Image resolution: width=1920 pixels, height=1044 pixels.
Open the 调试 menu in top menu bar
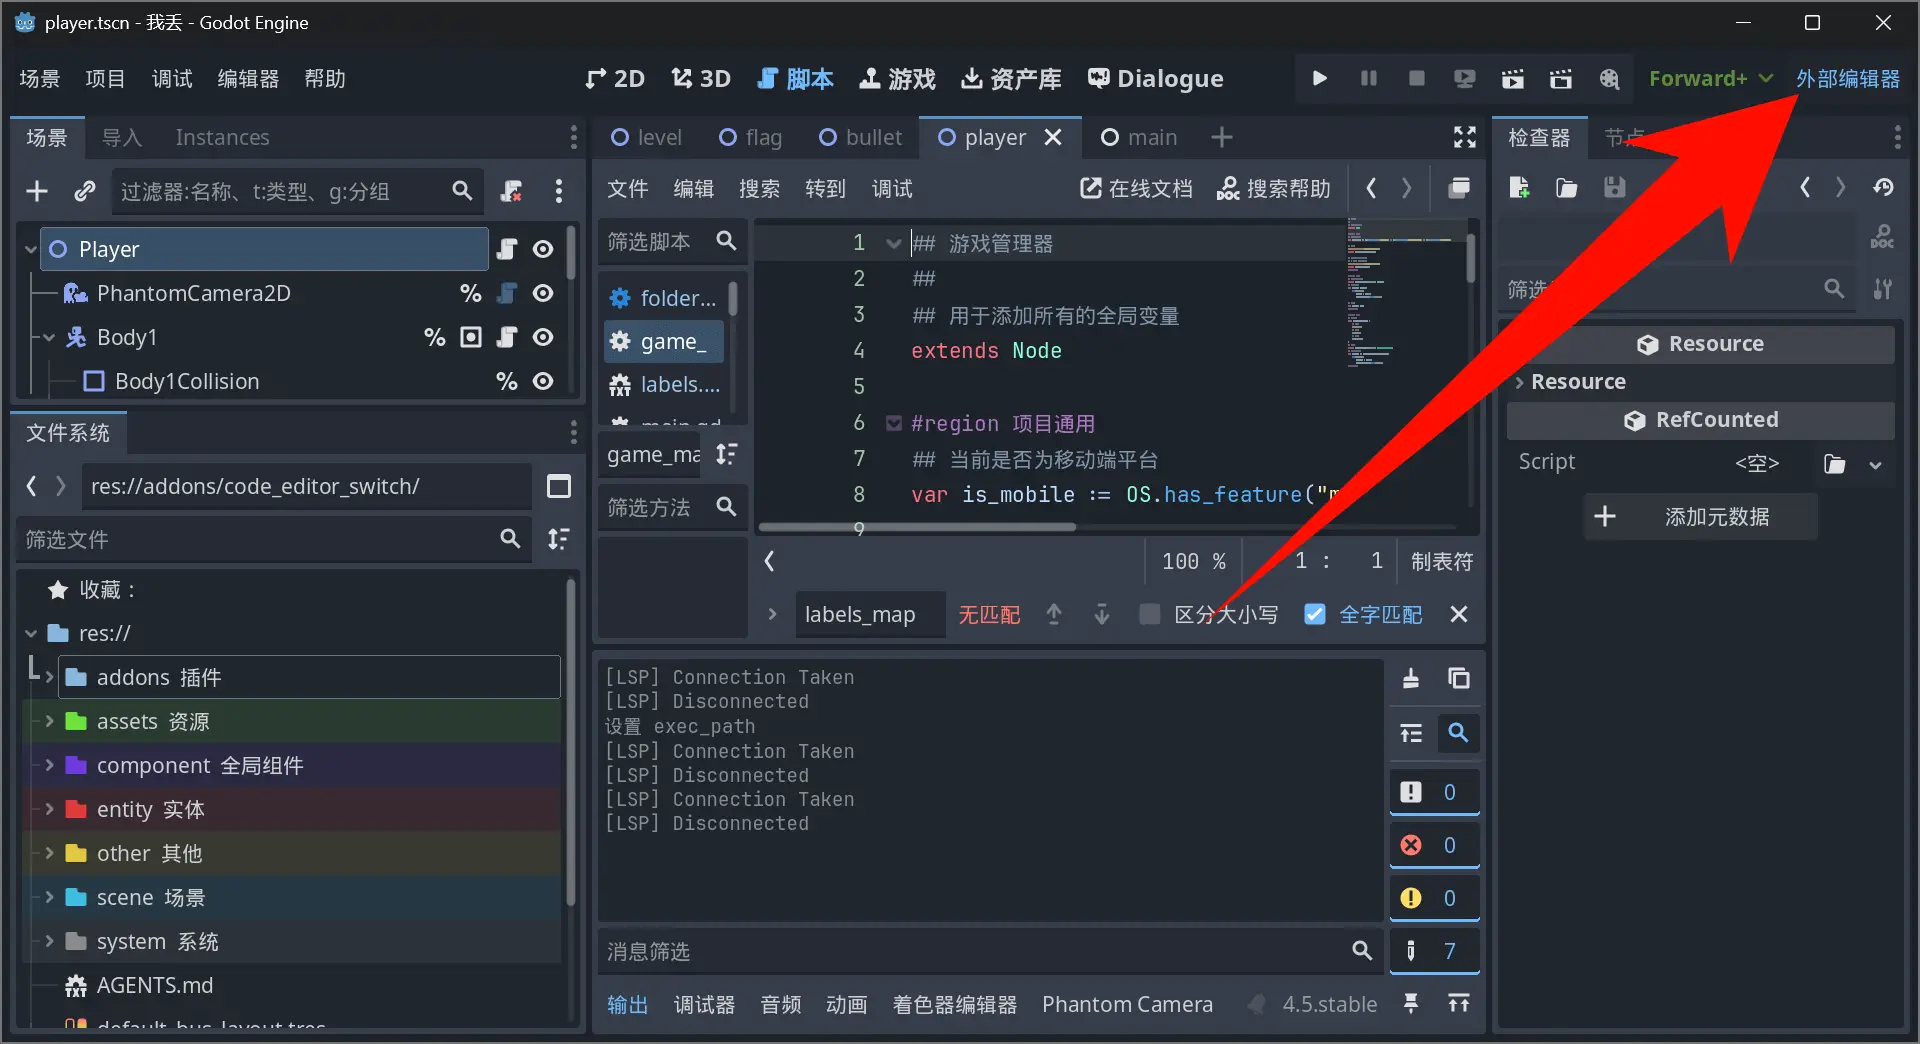tap(171, 78)
